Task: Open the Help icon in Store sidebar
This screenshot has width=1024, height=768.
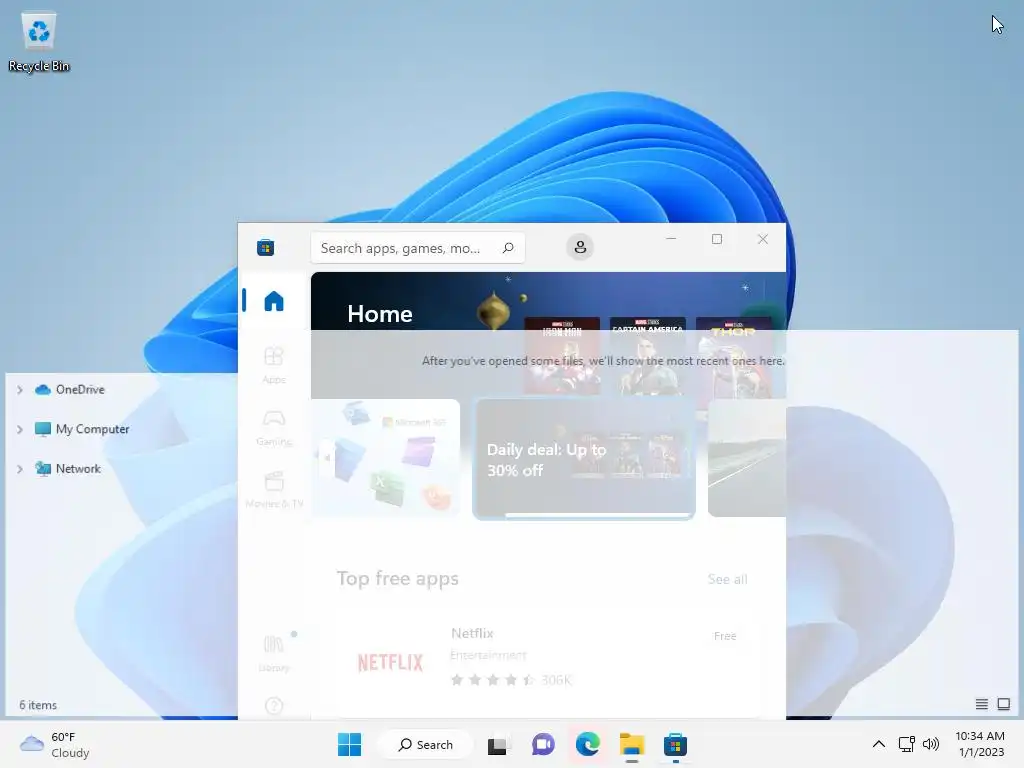Action: coord(274,706)
